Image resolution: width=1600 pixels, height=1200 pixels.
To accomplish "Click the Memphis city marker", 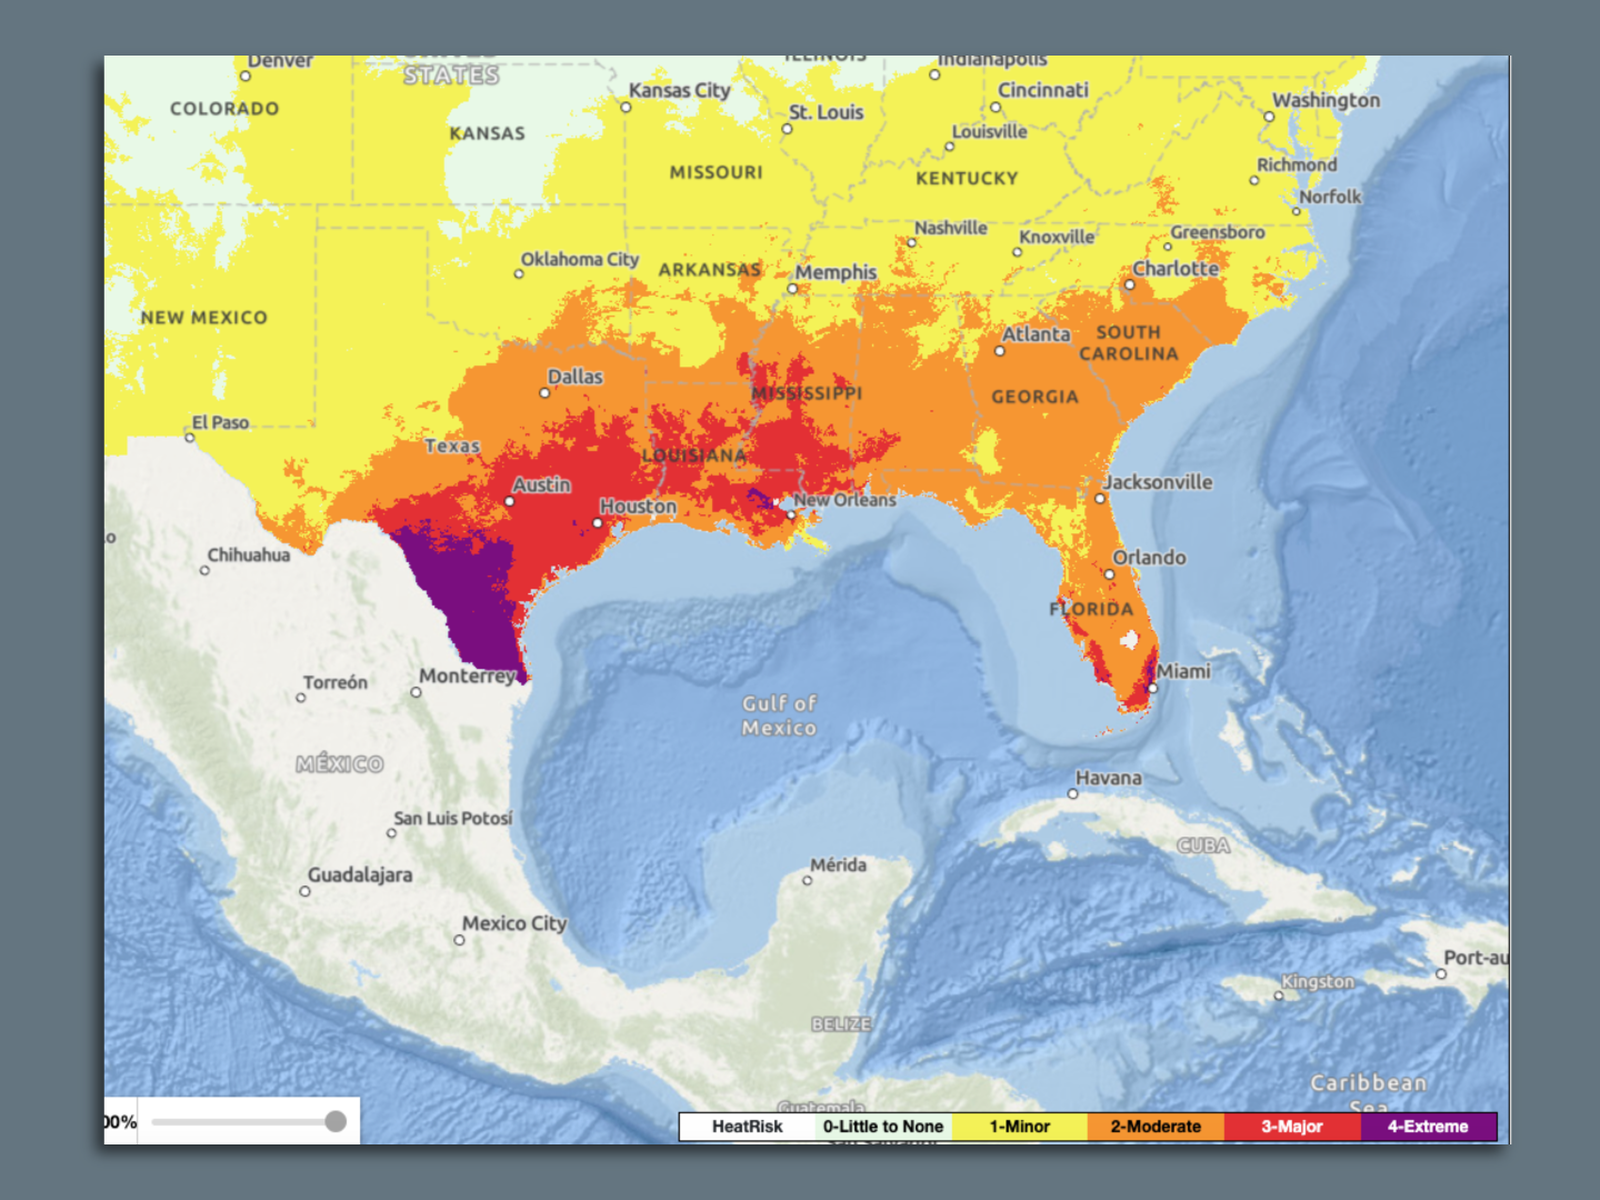I will (792, 288).
